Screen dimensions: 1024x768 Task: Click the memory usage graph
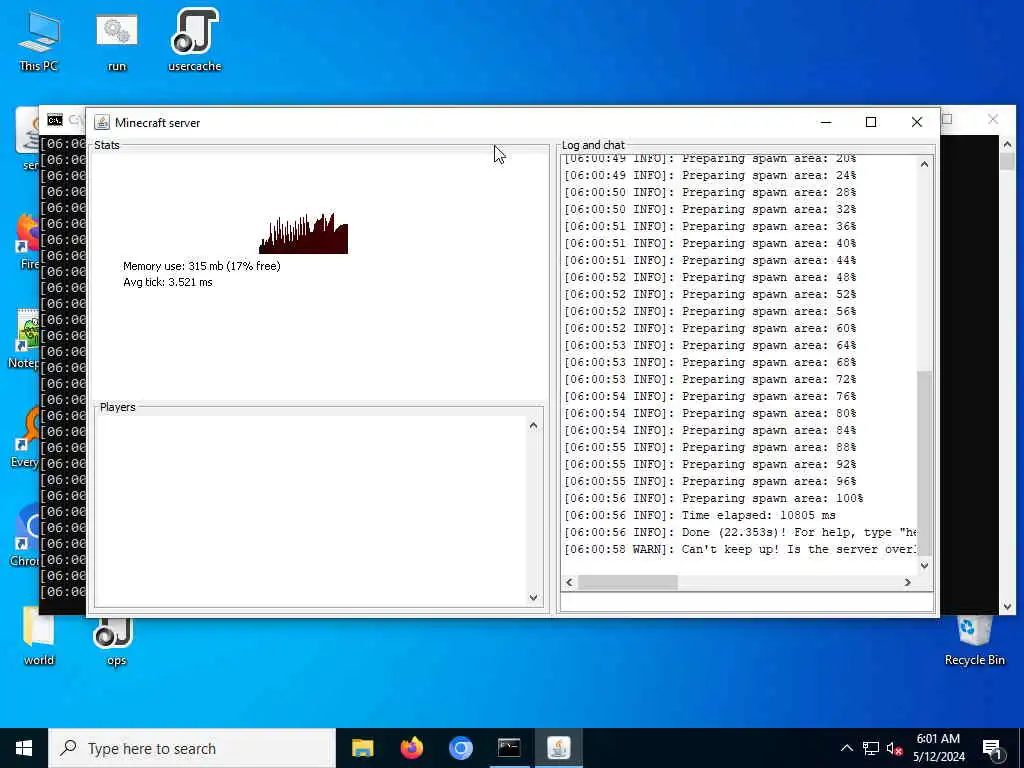click(304, 233)
